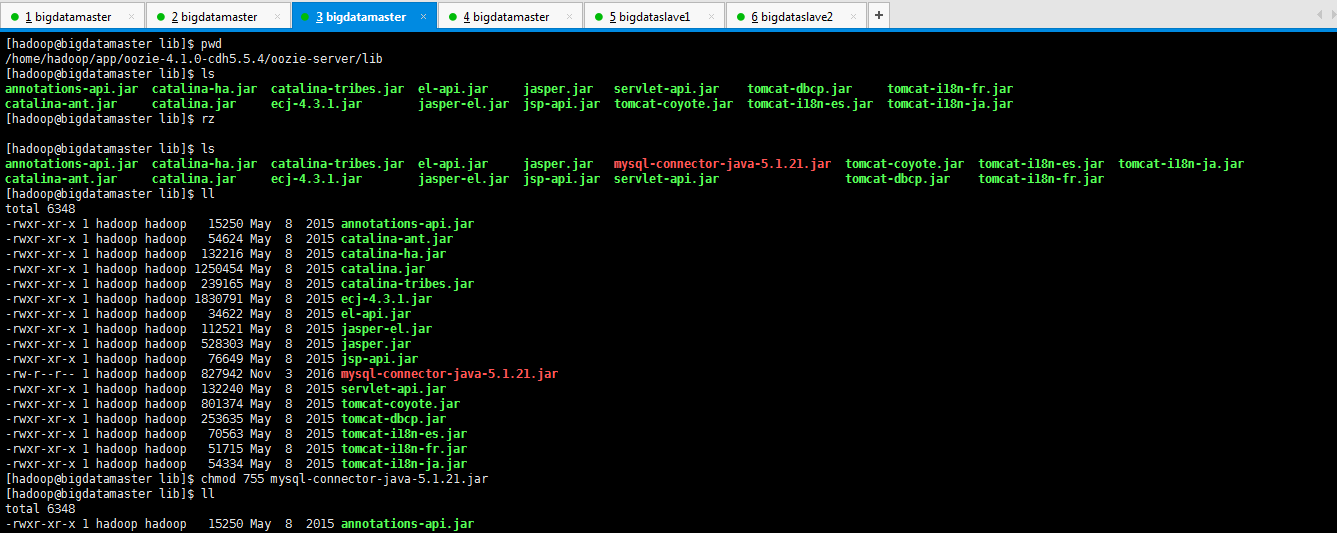Close the 5 bigdataslave1 tab
Viewport: 1337px width, 533px height.
(x=712, y=17)
